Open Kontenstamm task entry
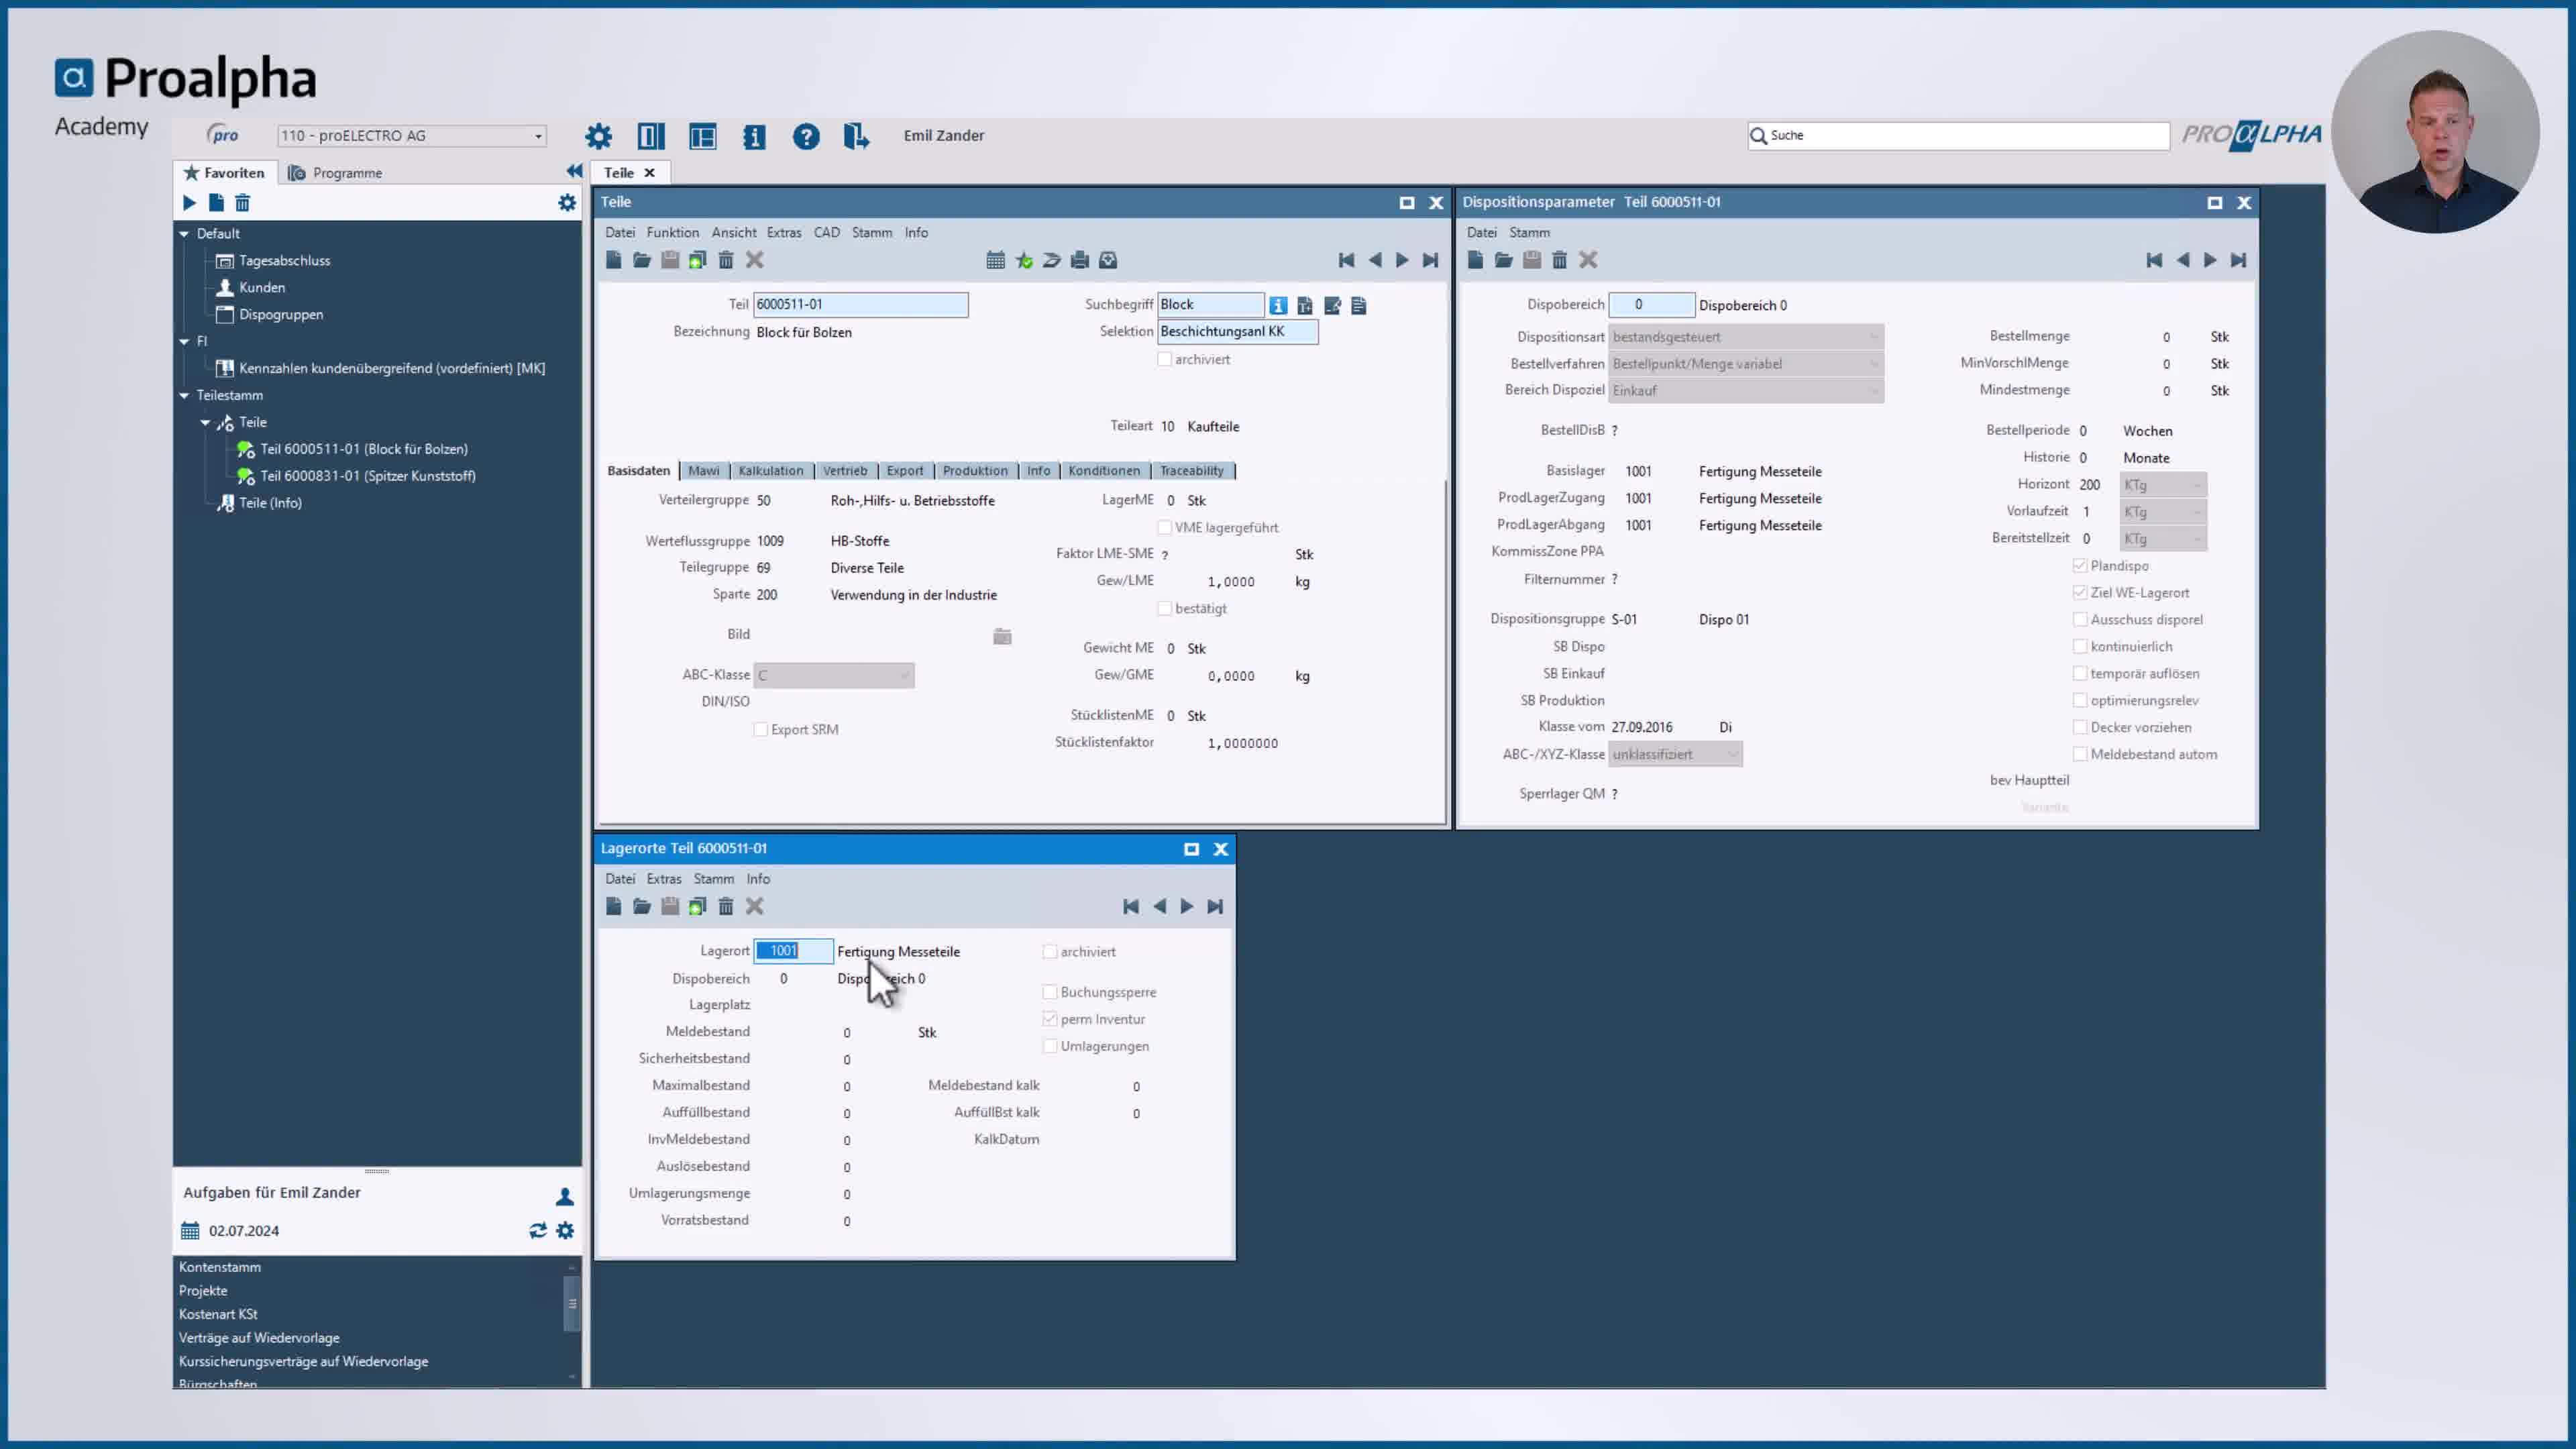The width and height of the screenshot is (2576, 1449). (x=220, y=1267)
